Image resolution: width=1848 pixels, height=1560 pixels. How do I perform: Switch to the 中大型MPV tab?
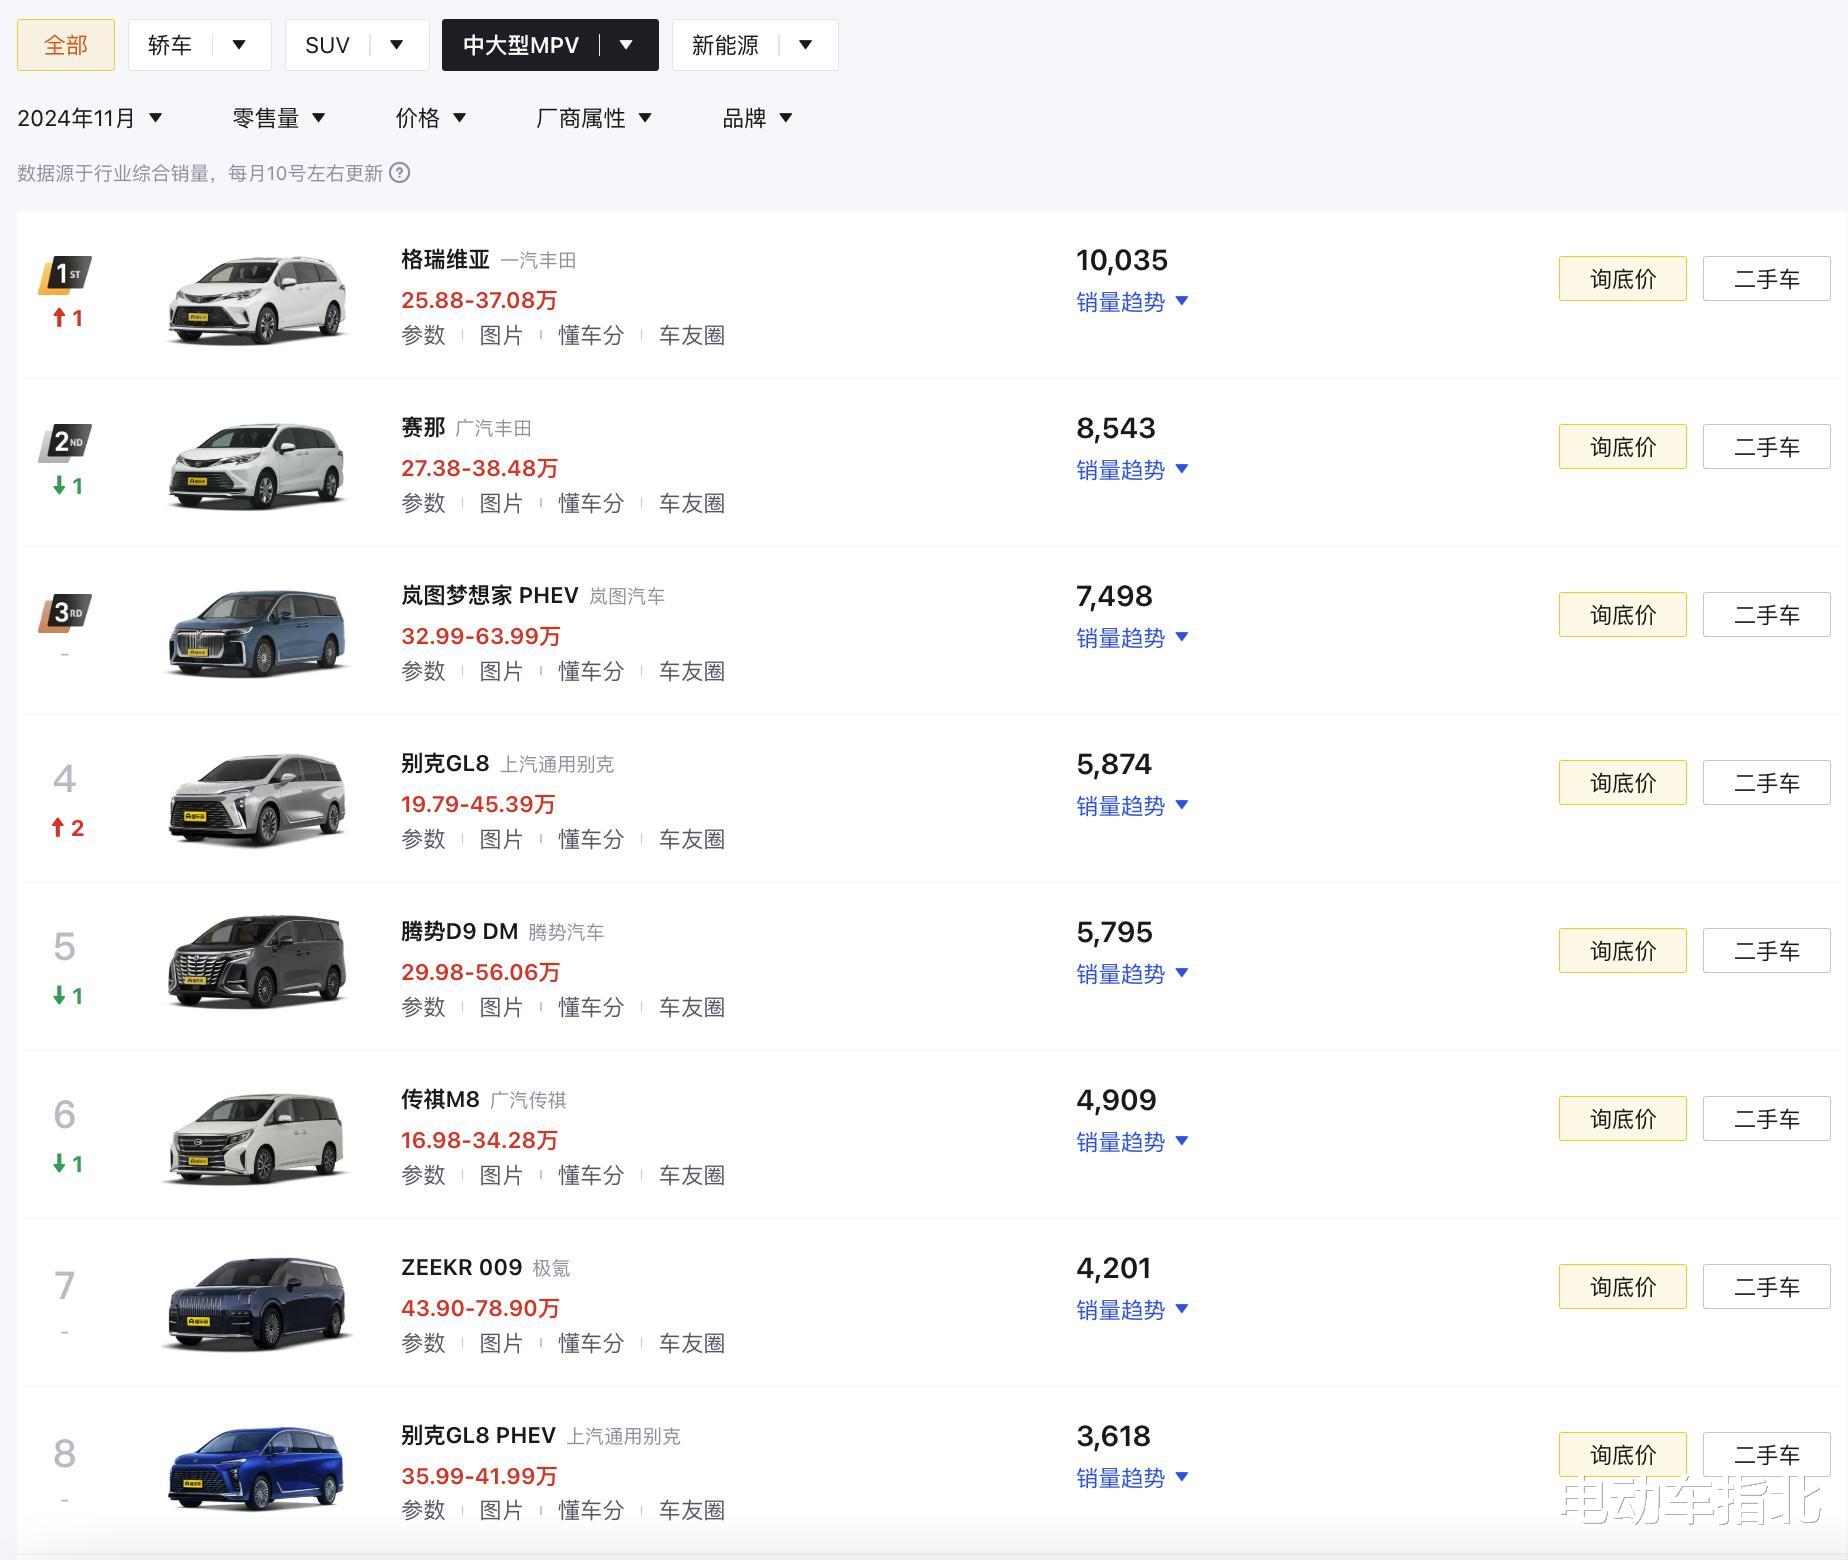(521, 45)
